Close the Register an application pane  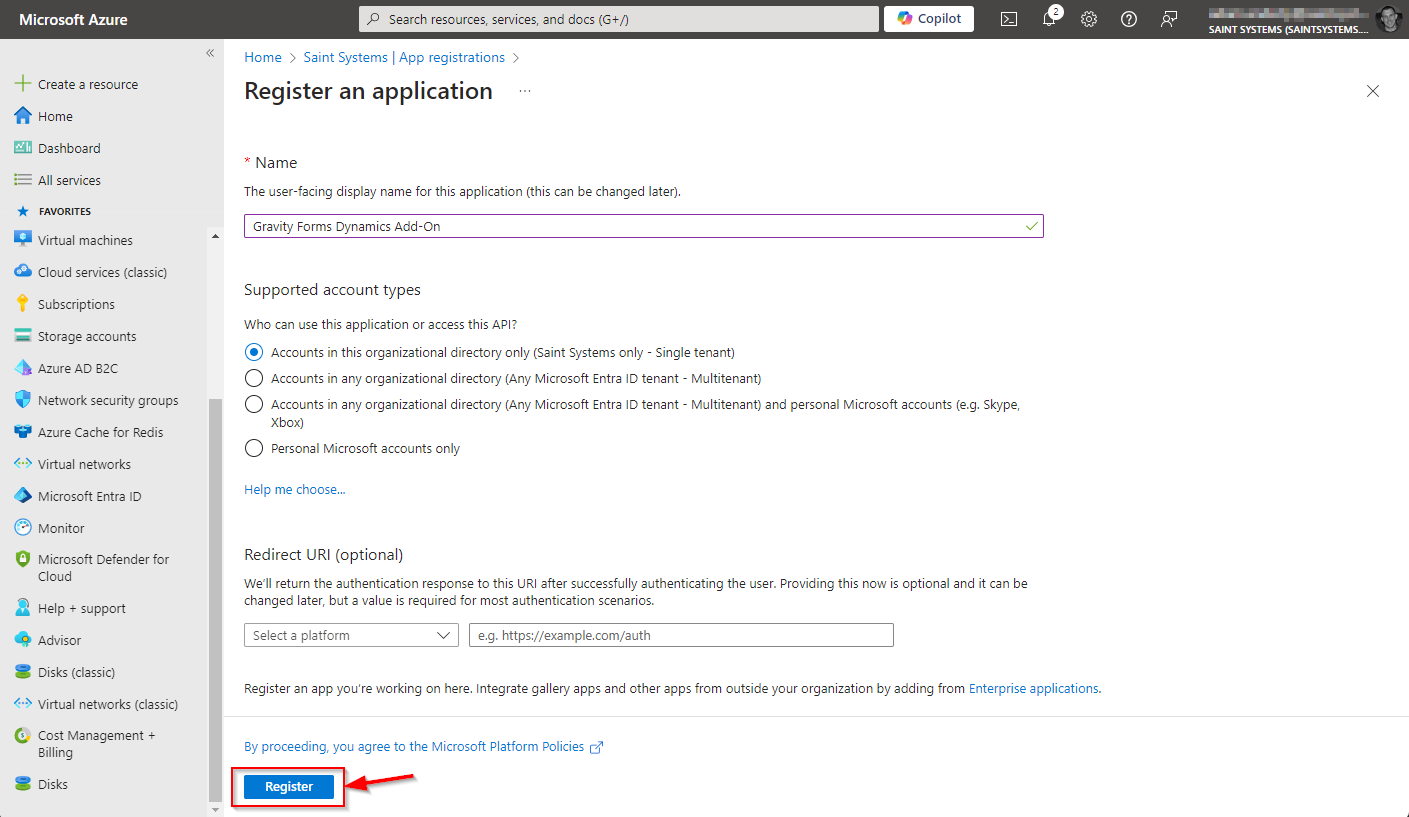point(1373,91)
